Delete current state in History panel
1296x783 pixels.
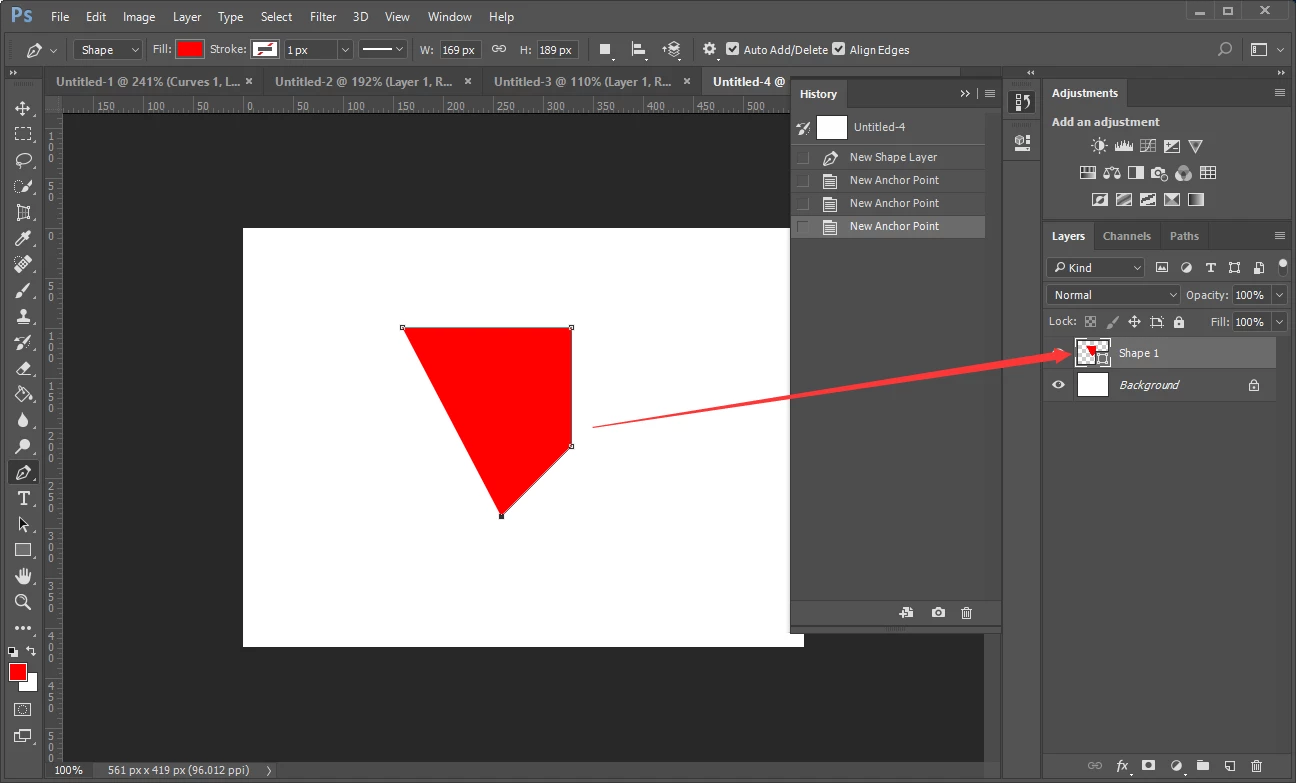[x=966, y=612]
